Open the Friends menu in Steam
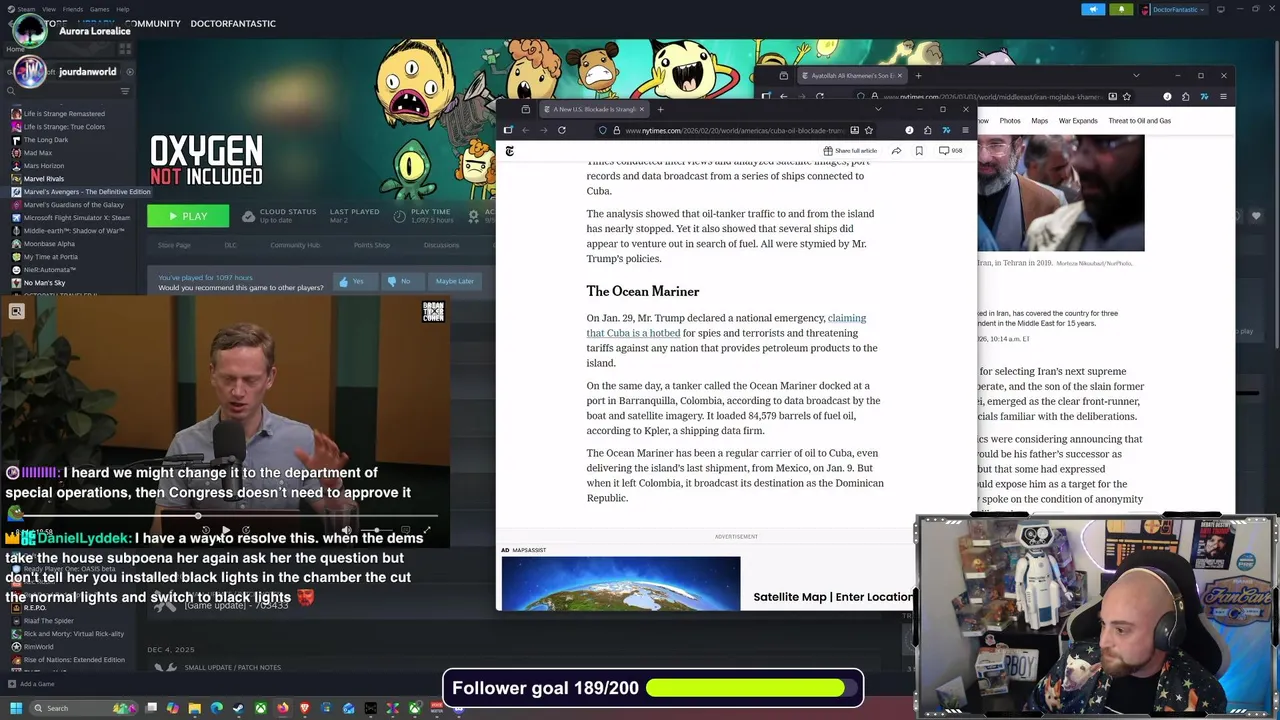The width and height of the screenshot is (1280, 720). click(73, 9)
